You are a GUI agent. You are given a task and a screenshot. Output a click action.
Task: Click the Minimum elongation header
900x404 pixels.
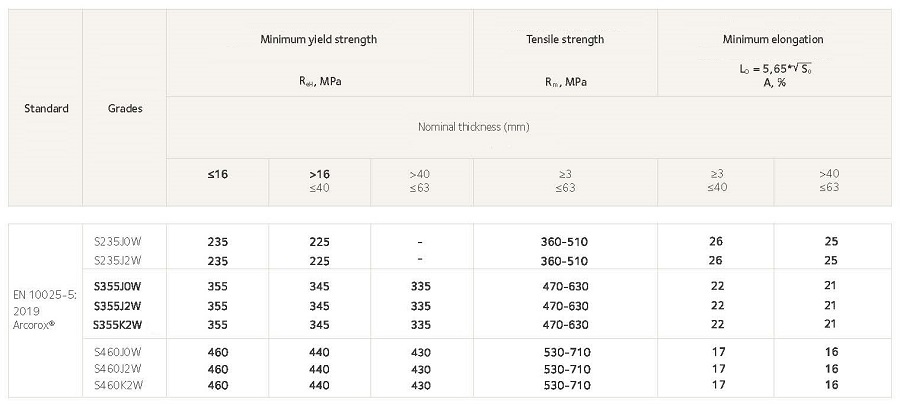(x=773, y=40)
